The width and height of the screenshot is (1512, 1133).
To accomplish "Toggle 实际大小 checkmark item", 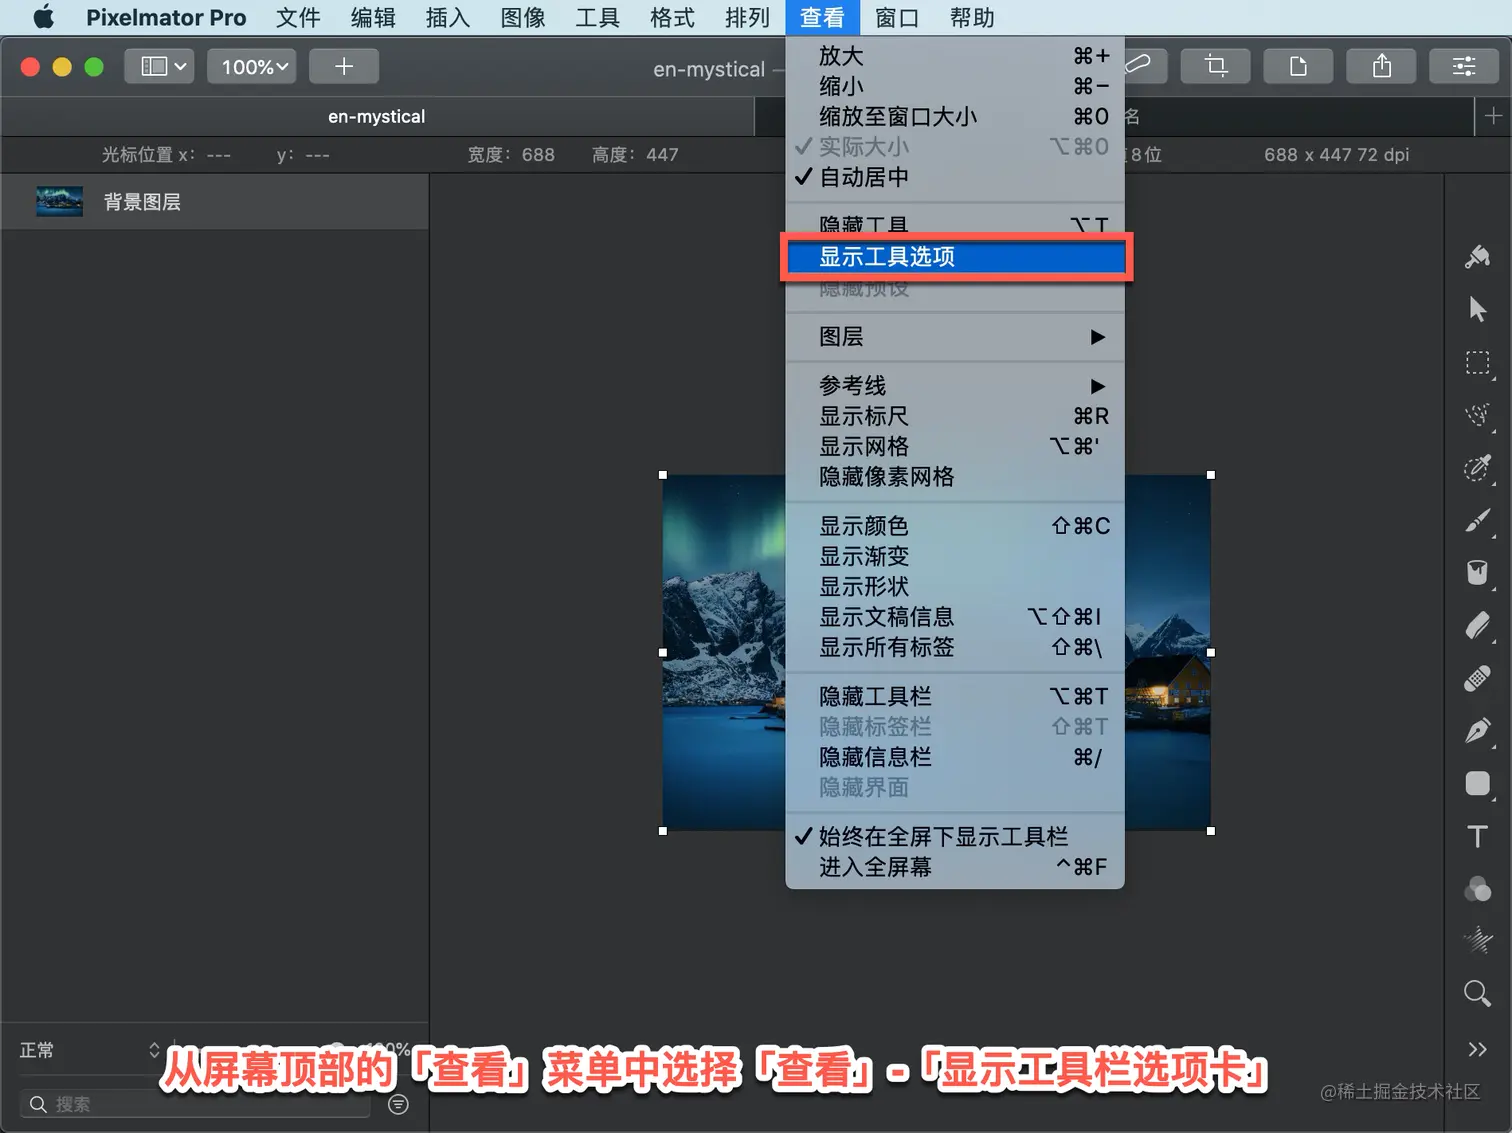I will click(x=954, y=147).
